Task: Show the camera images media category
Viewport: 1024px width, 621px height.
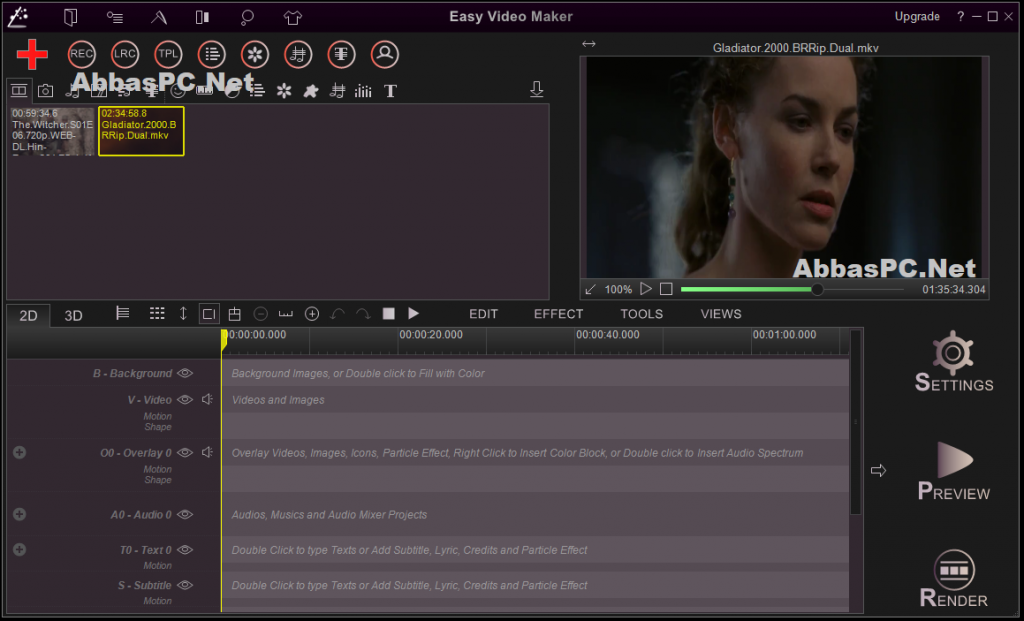Action: [x=45, y=91]
